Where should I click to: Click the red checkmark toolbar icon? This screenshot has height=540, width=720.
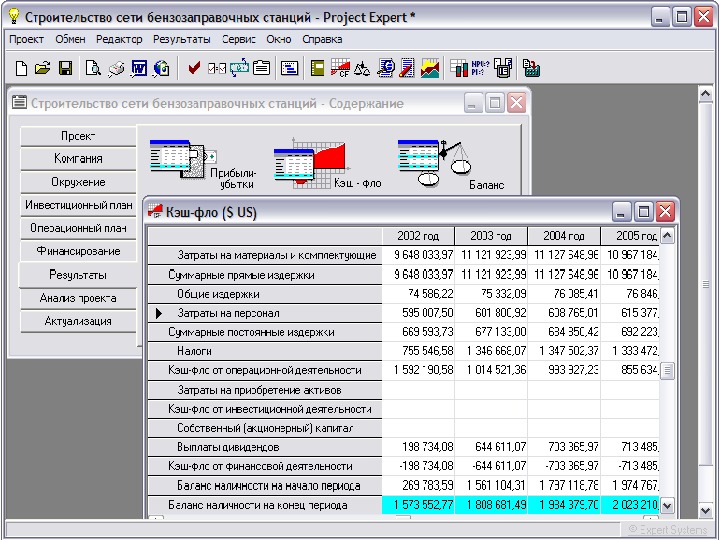pyautogui.click(x=194, y=69)
